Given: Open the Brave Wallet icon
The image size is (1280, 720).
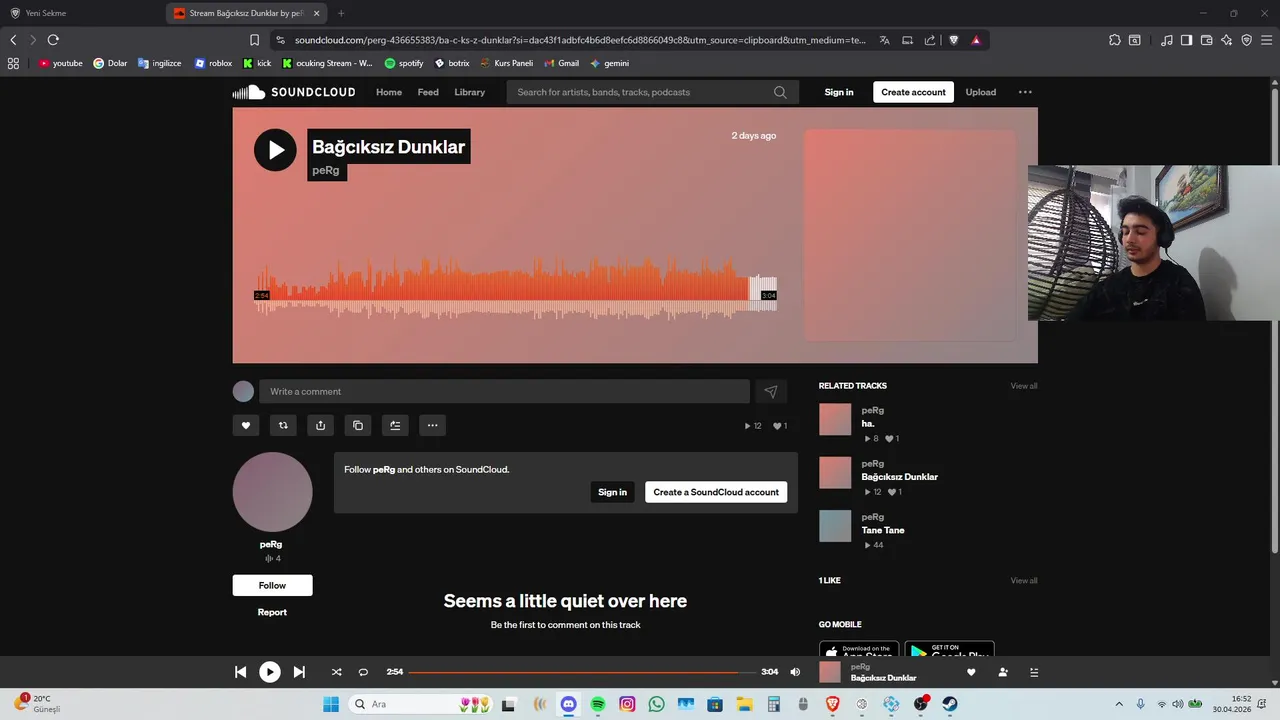Looking at the screenshot, I should pyautogui.click(x=1206, y=40).
